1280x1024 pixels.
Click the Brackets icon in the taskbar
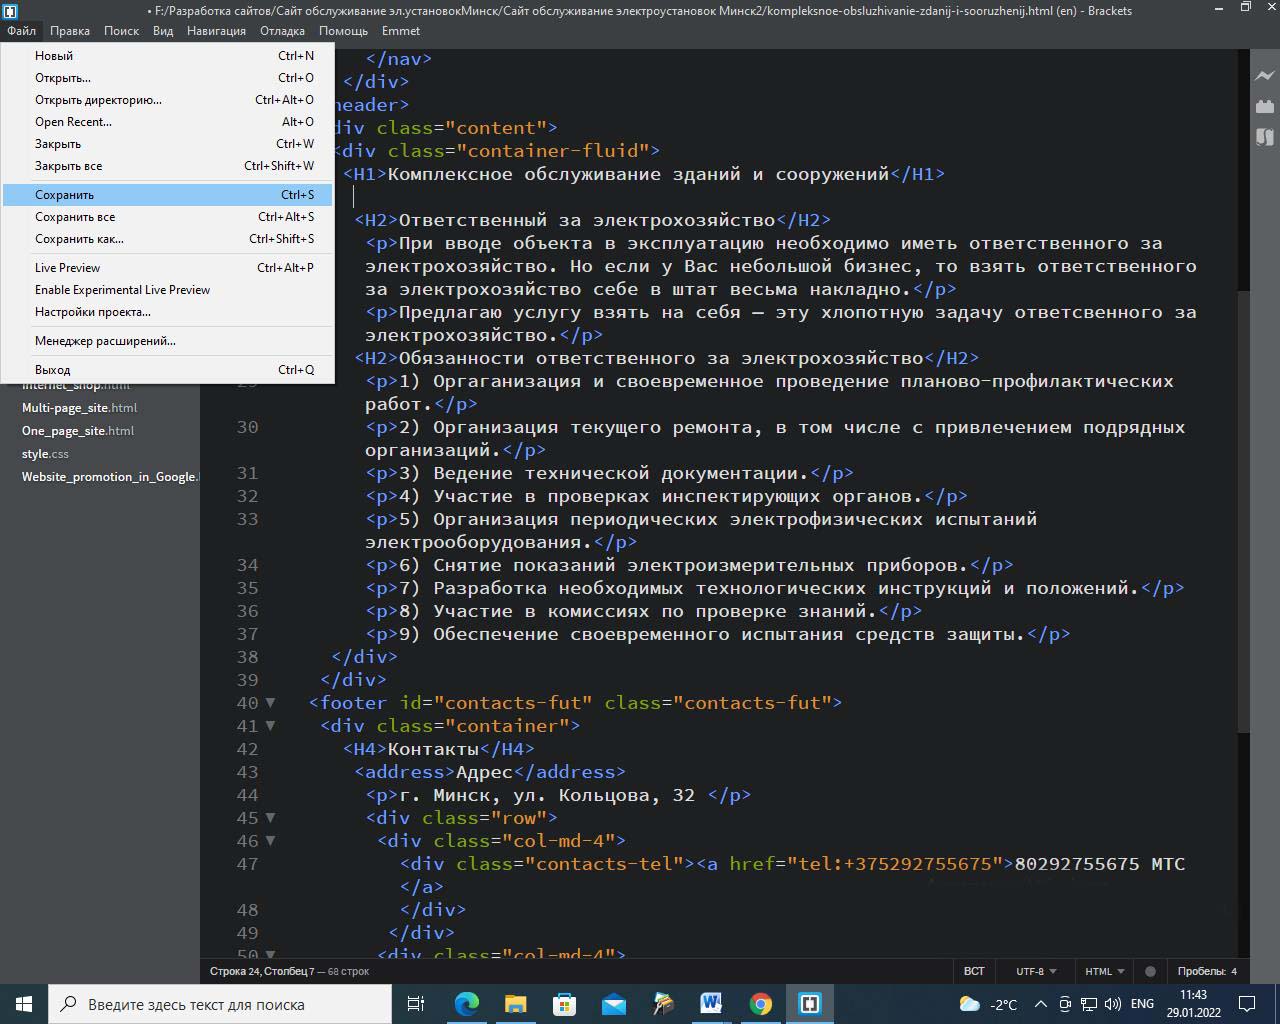coord(810,1004)
